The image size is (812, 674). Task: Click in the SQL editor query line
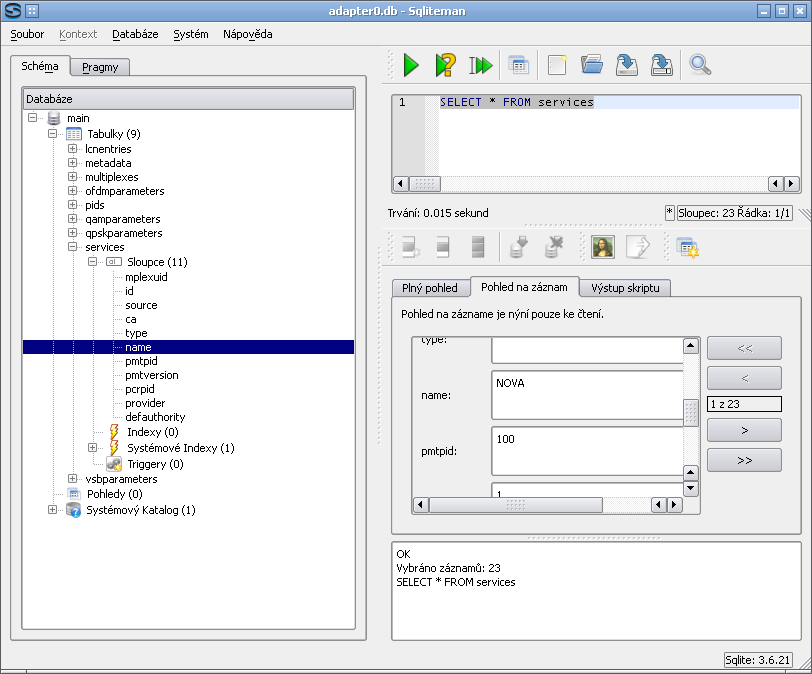[x=619, y=102]
